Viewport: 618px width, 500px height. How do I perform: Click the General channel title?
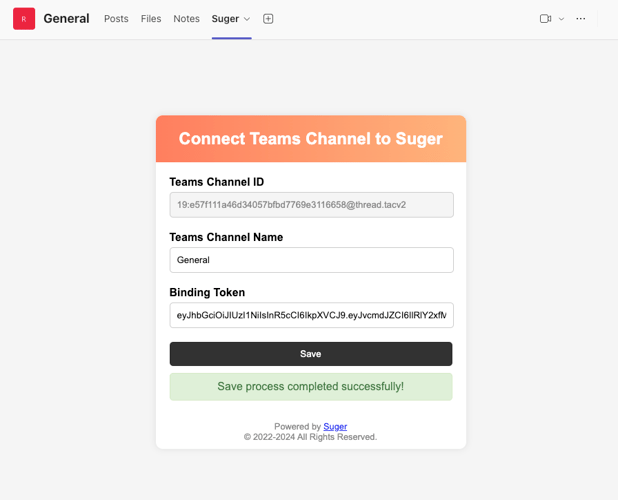coord(66,19)
